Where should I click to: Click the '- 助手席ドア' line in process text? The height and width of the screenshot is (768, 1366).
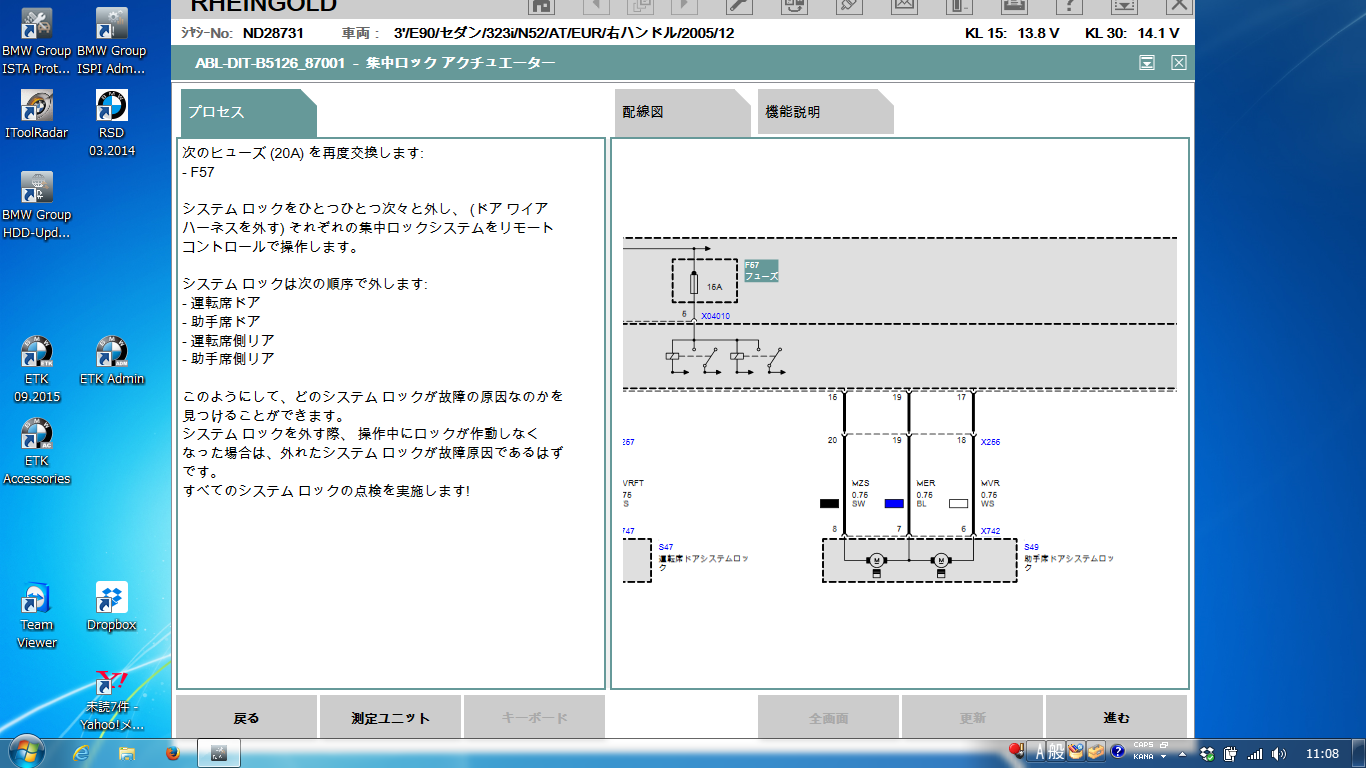[x=221, y=321]
